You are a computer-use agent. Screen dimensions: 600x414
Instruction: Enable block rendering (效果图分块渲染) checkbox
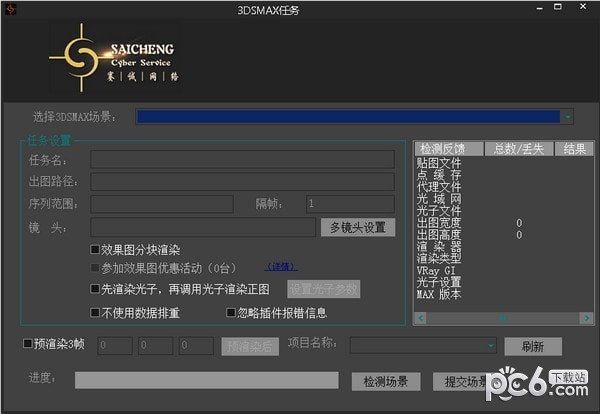click(95, 250)
